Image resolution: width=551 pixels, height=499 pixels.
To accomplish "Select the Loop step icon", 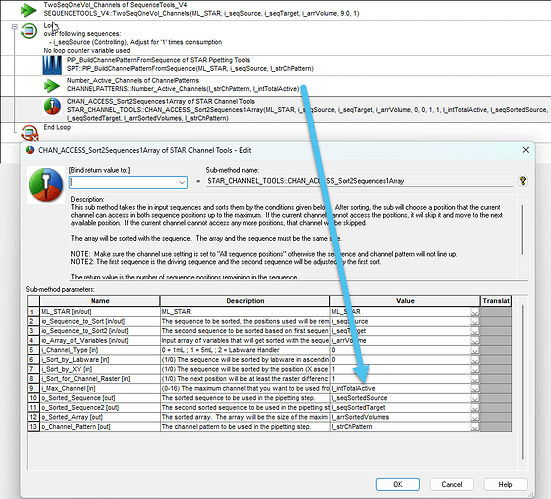I will pyautogui.click(x=29, y=31).
